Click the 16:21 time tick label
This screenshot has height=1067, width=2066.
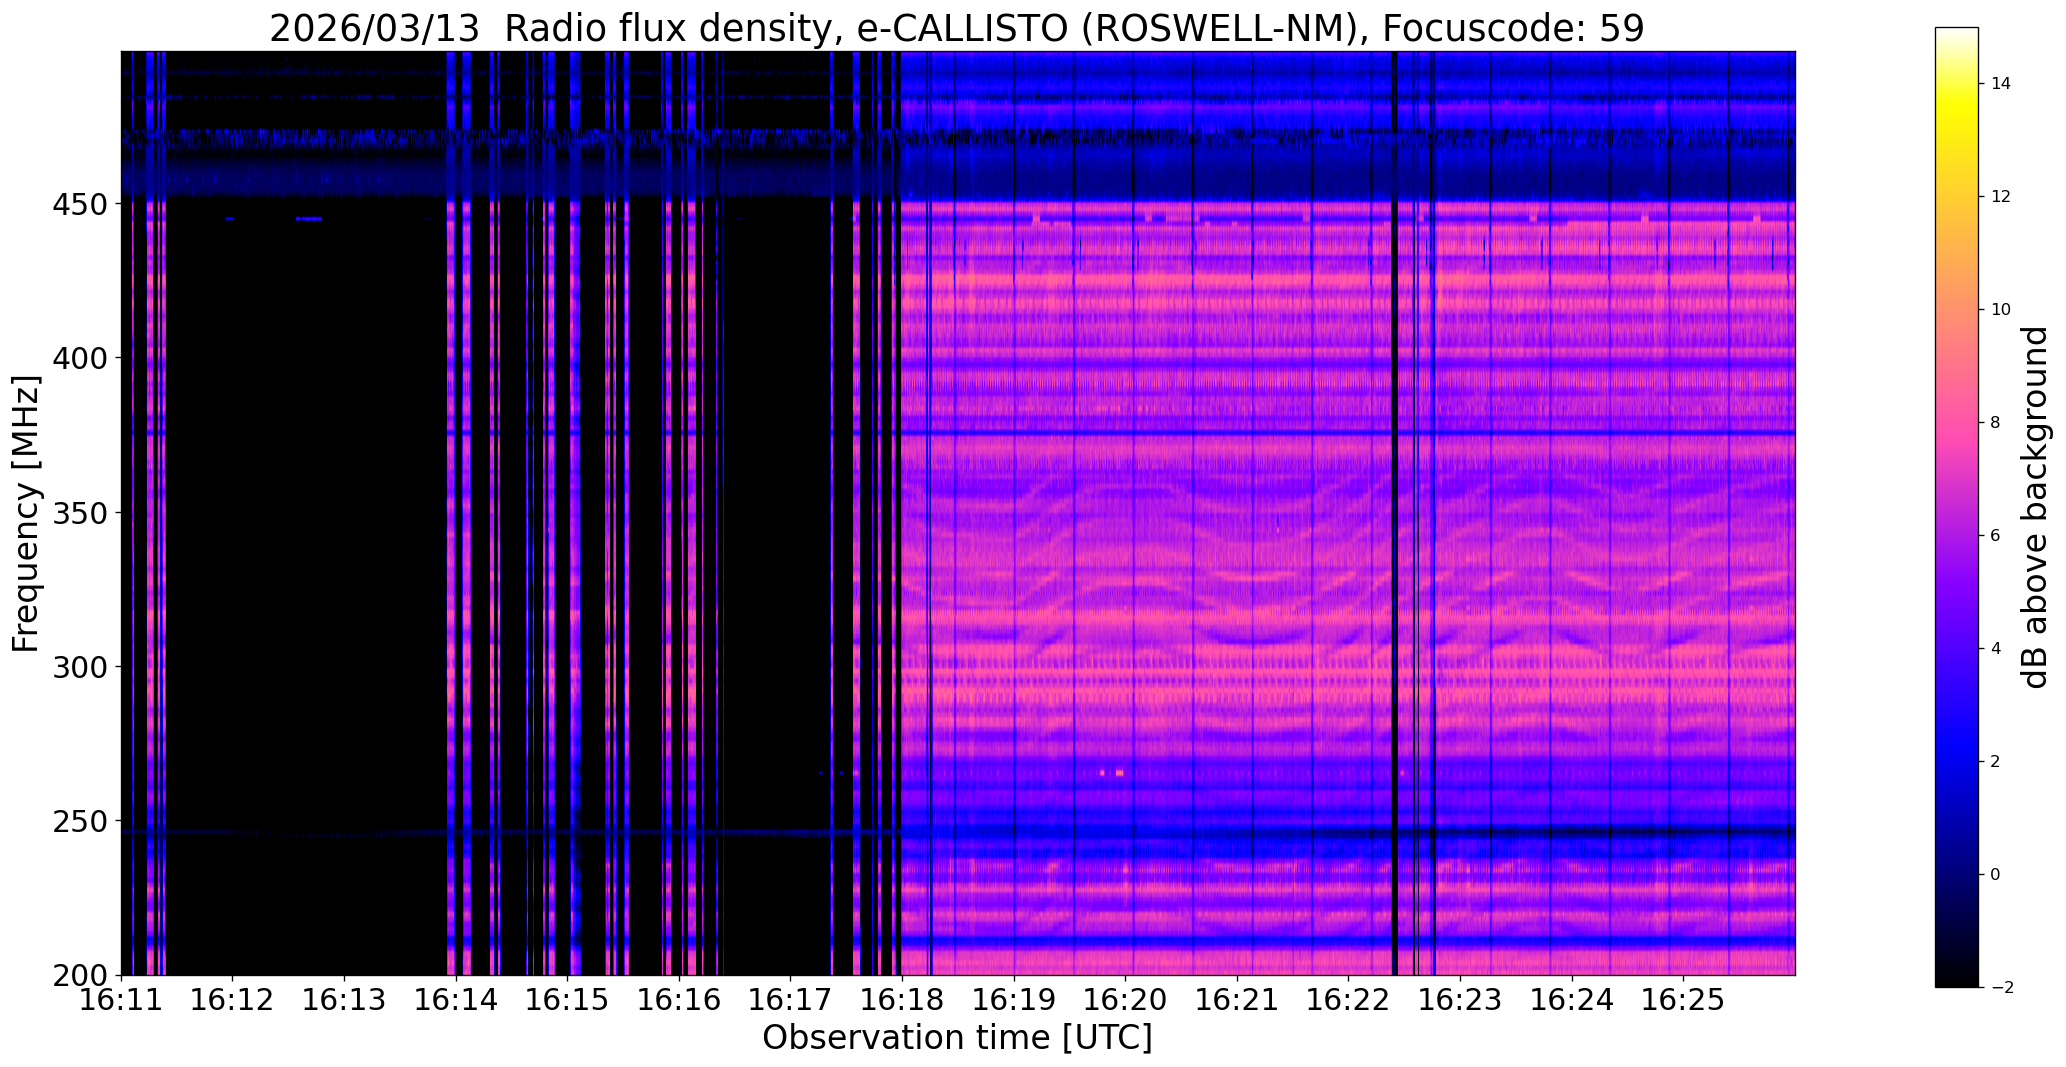[1238, 999]
